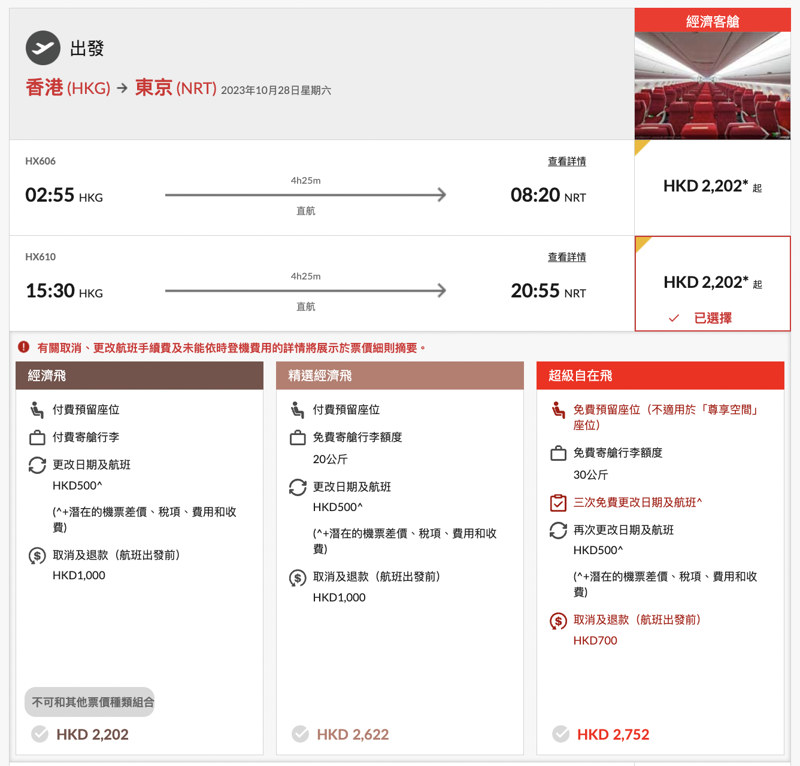Click refresh icon beside 再次更改日期及航班
This screenshot has width=800, height=766.
558,530
